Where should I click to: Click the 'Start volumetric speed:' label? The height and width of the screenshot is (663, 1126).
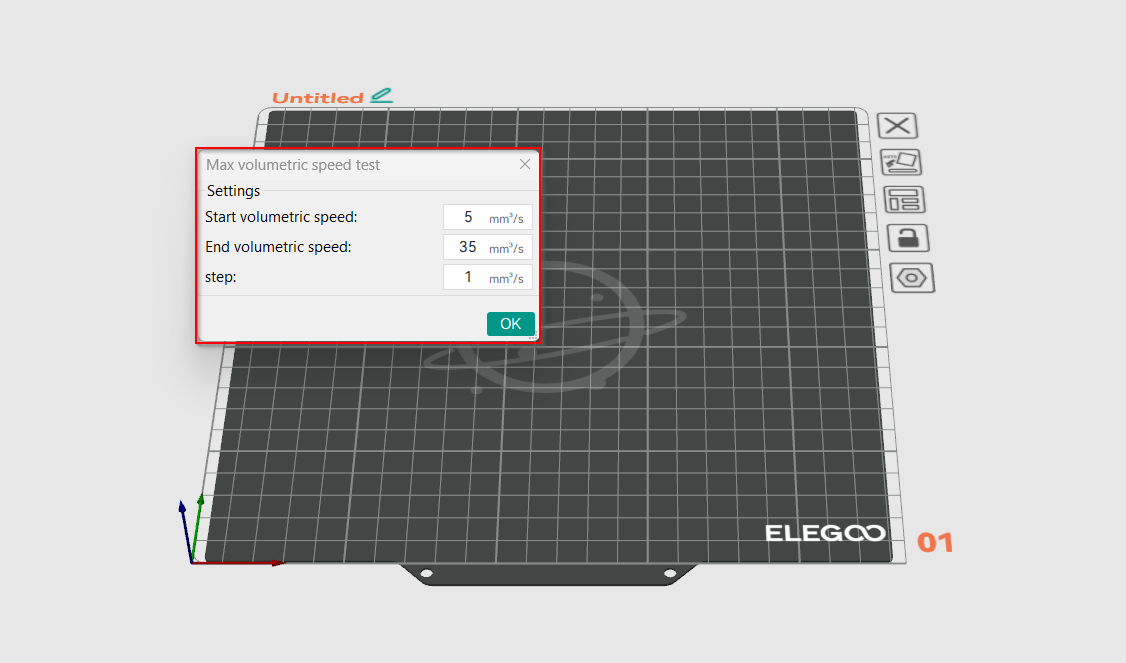281,217
